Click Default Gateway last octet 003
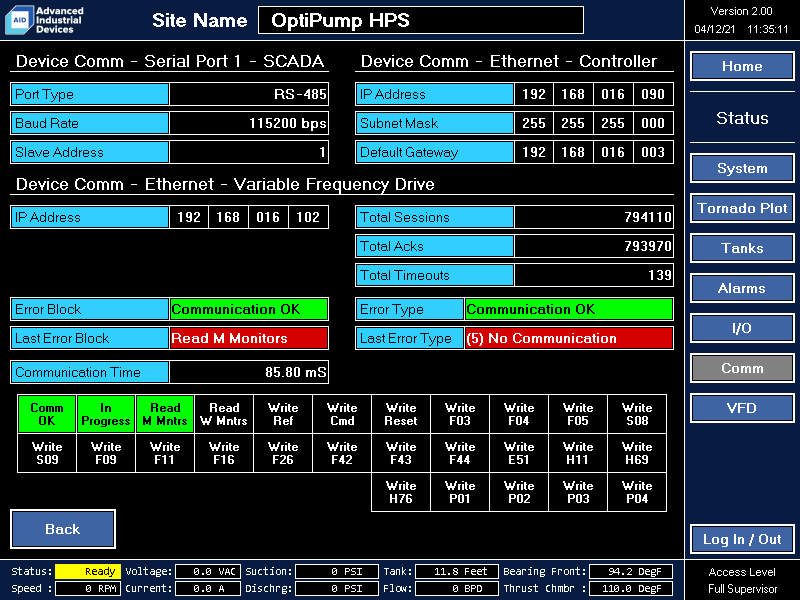 pos(653,153)
